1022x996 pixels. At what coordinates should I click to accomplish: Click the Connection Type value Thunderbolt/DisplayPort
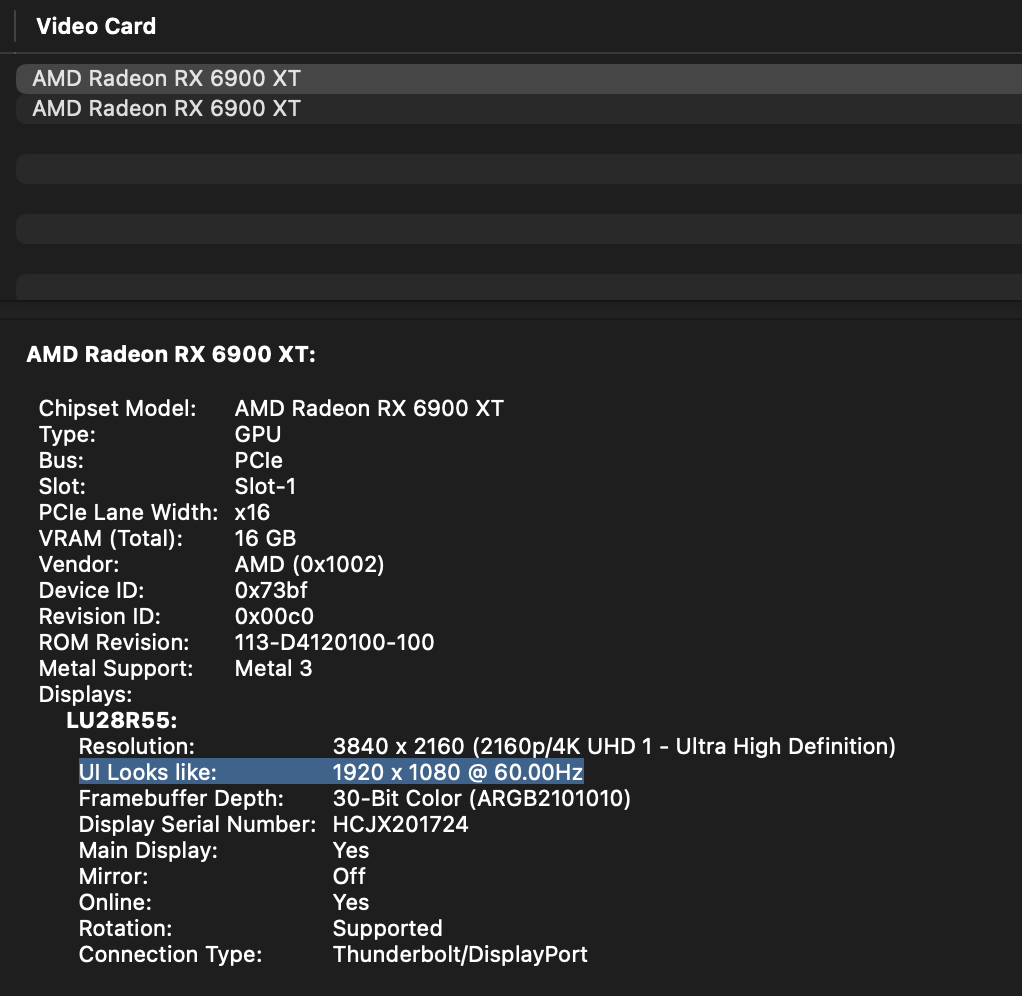(x=460, y=955)
